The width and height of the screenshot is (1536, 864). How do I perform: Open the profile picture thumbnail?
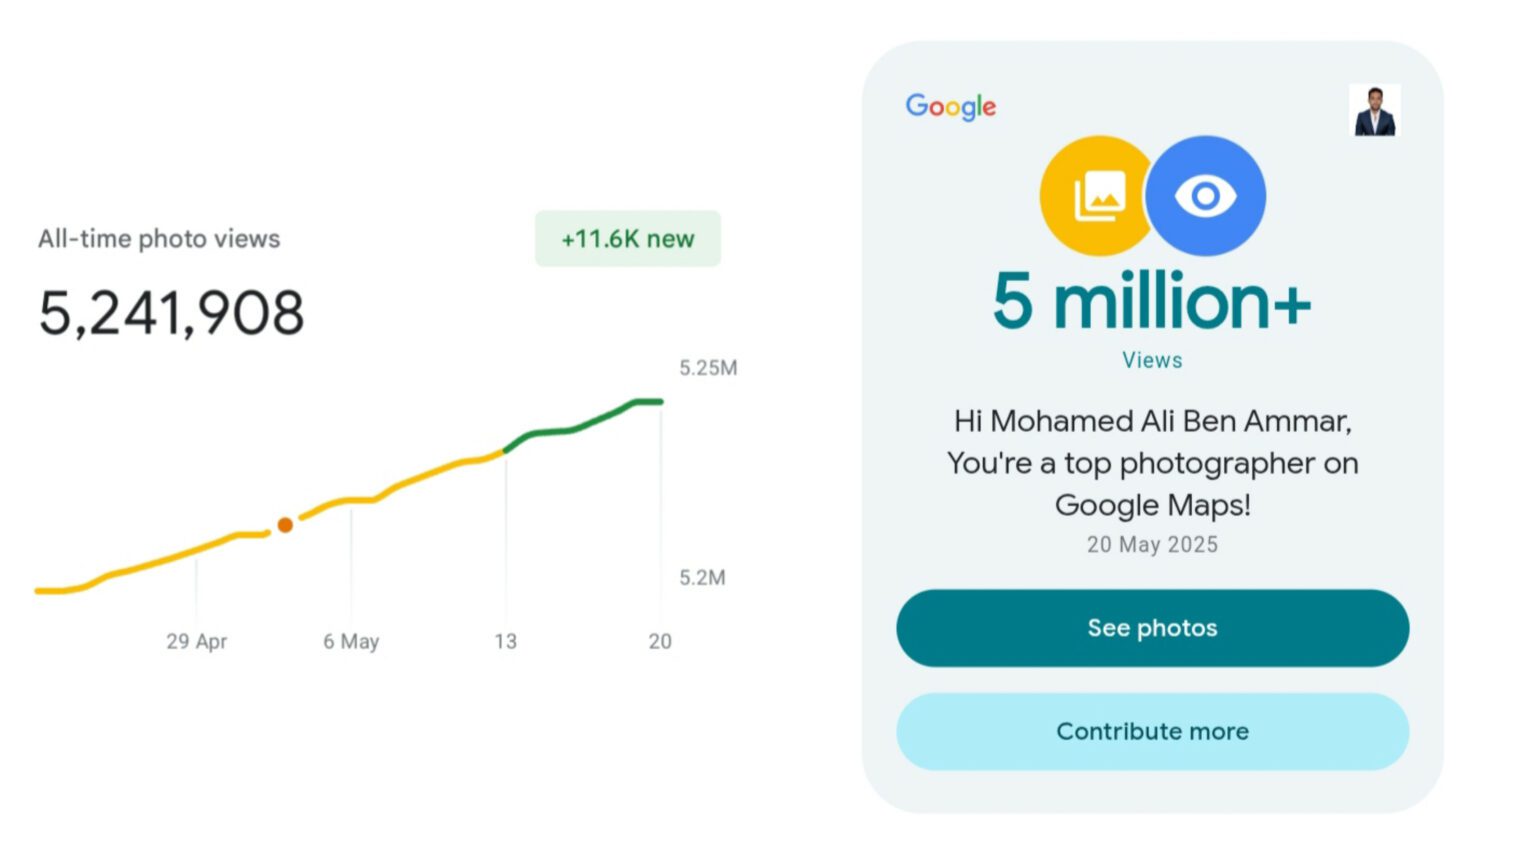coord(1375,110)
